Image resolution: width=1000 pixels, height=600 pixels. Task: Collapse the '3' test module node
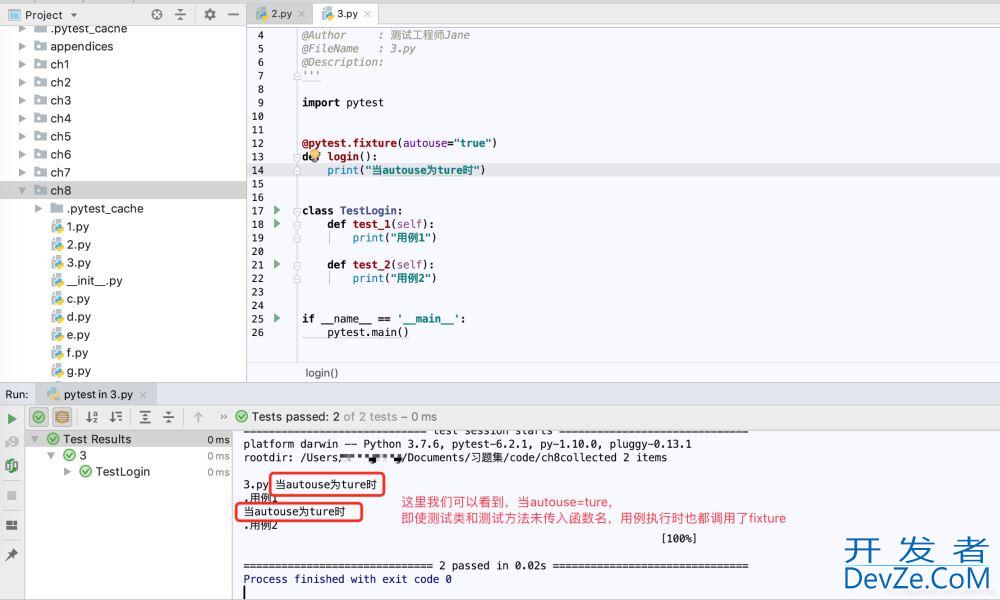tap(51, 455)
